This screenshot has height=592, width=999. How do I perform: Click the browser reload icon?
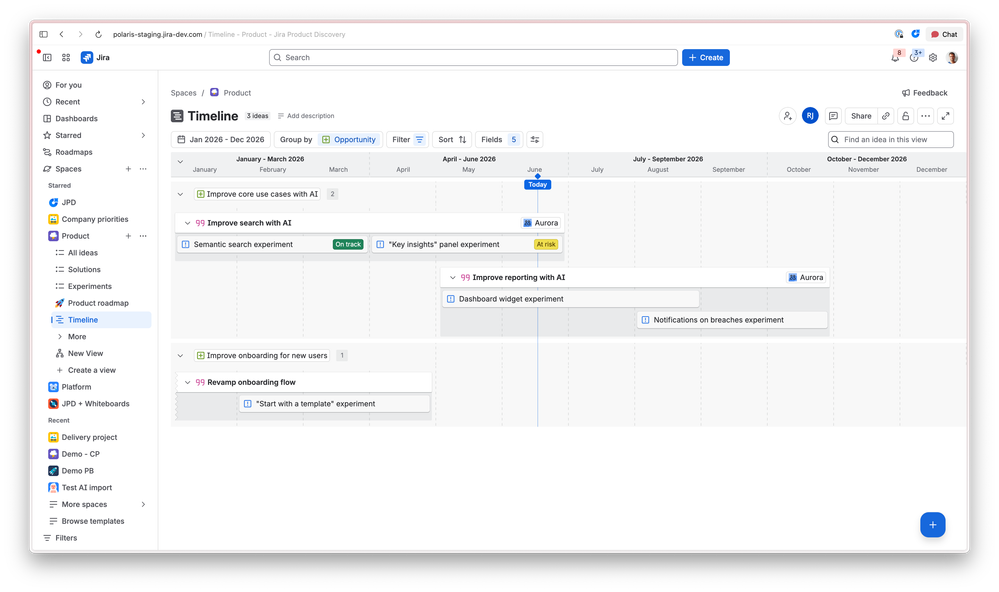(98, 34)
